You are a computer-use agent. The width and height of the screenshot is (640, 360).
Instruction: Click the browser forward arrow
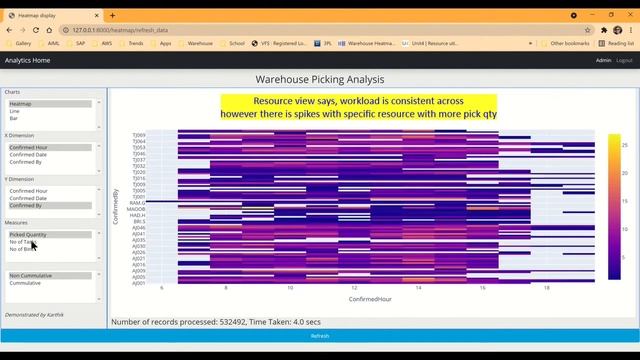23,30
